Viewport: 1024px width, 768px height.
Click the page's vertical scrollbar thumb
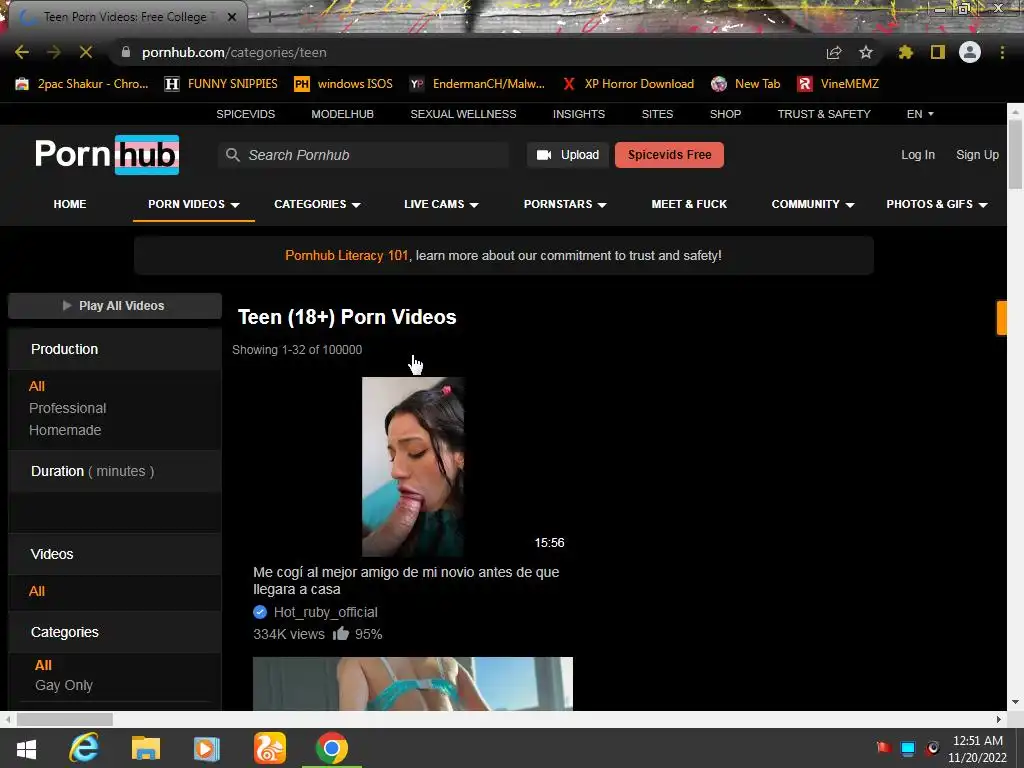(1015, 155)
